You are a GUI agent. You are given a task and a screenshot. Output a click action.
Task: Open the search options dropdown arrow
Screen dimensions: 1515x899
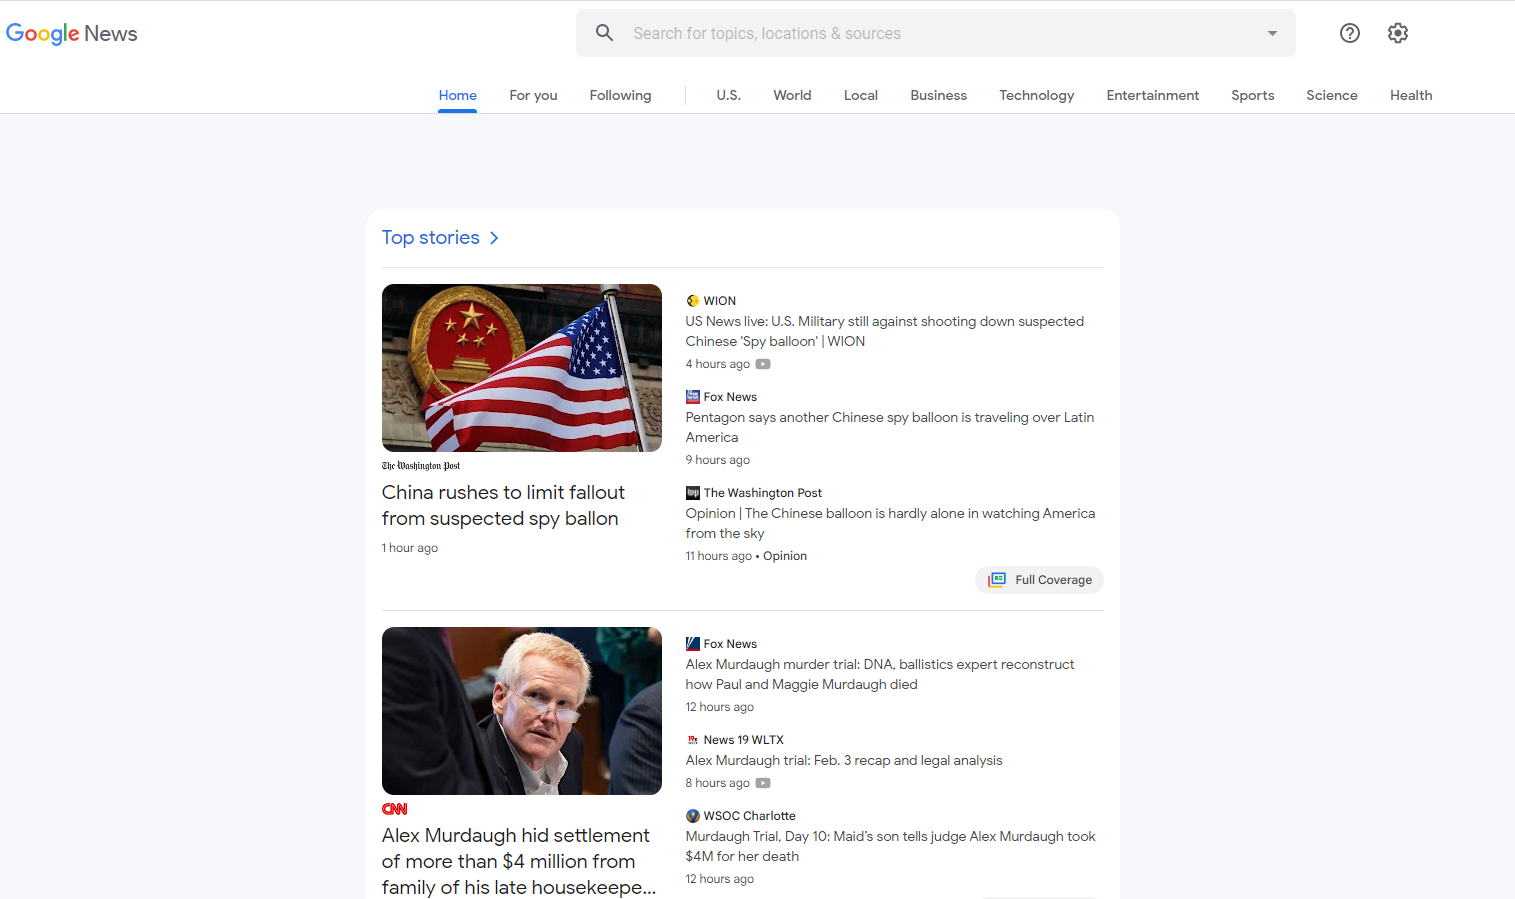1271,32
